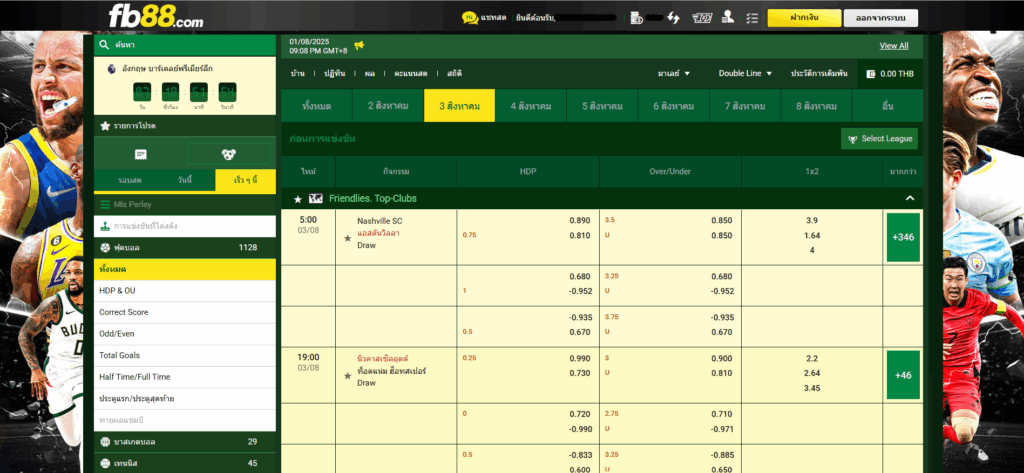Go to บ้าน home menu item
The height and width of the screenshot is (473, 1024).
(x=297, y=74)
